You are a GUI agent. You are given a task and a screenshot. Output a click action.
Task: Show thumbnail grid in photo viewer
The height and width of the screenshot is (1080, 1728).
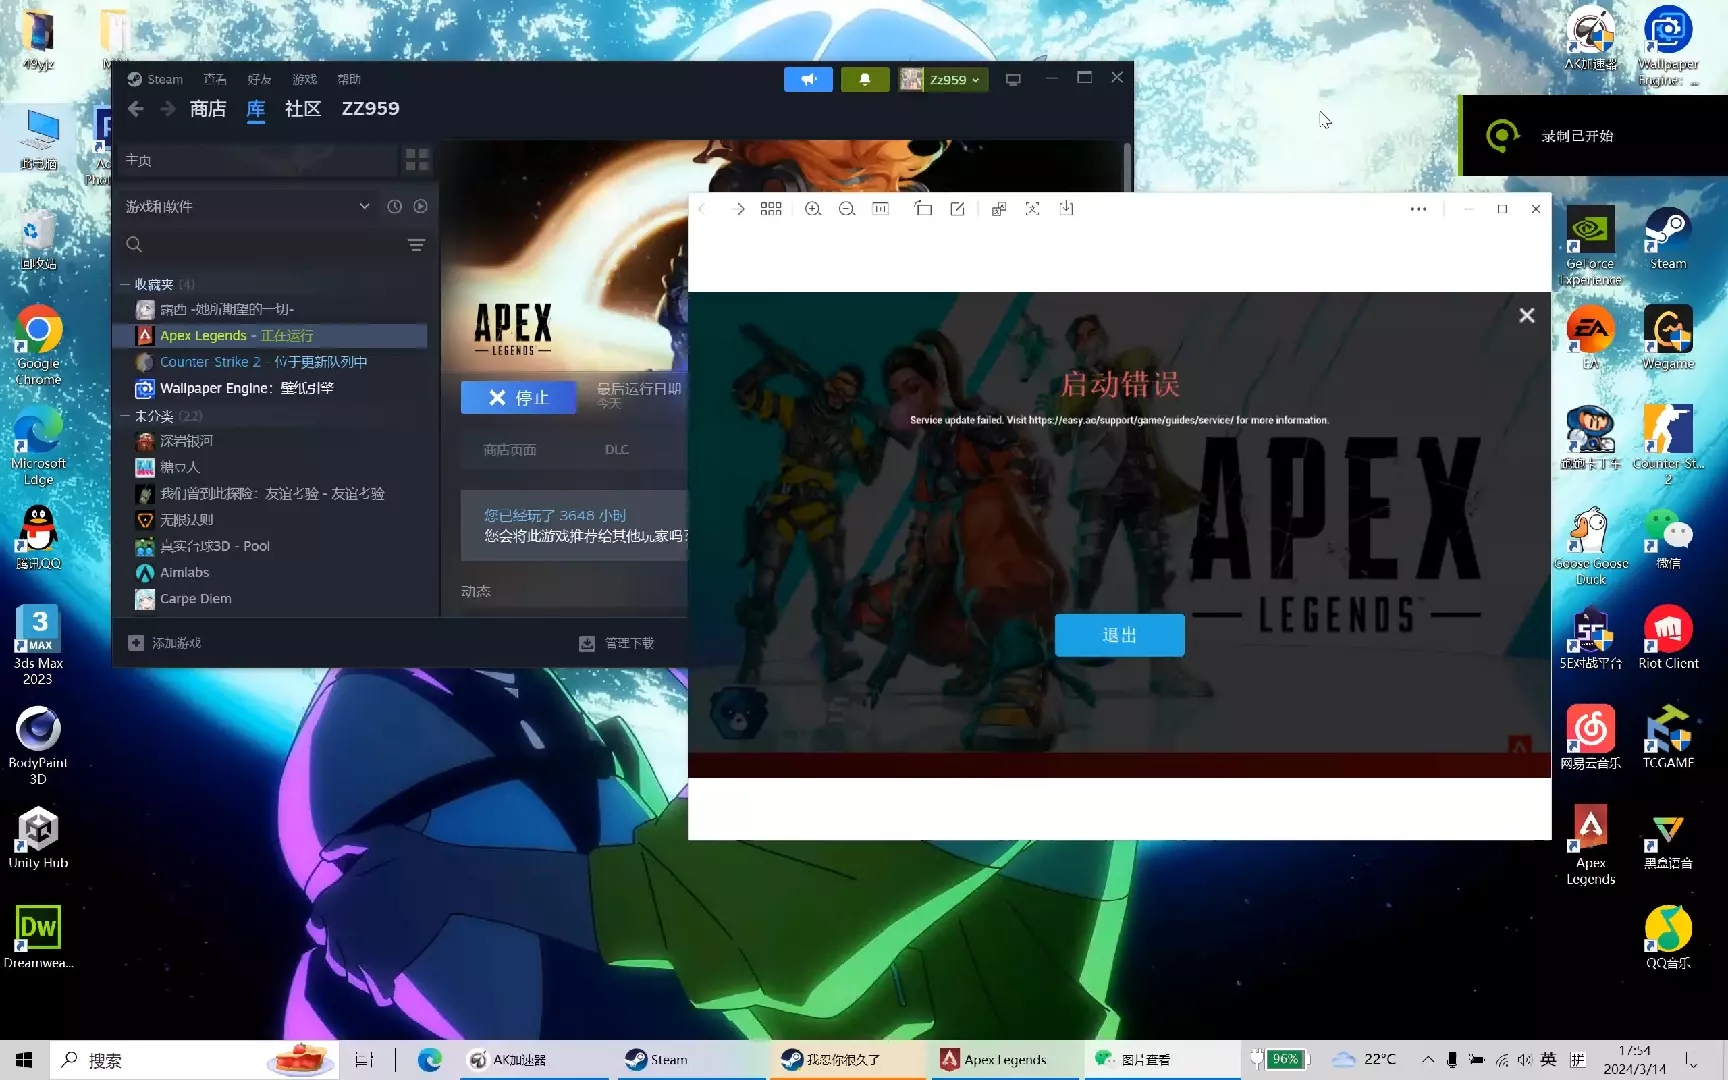771,209
